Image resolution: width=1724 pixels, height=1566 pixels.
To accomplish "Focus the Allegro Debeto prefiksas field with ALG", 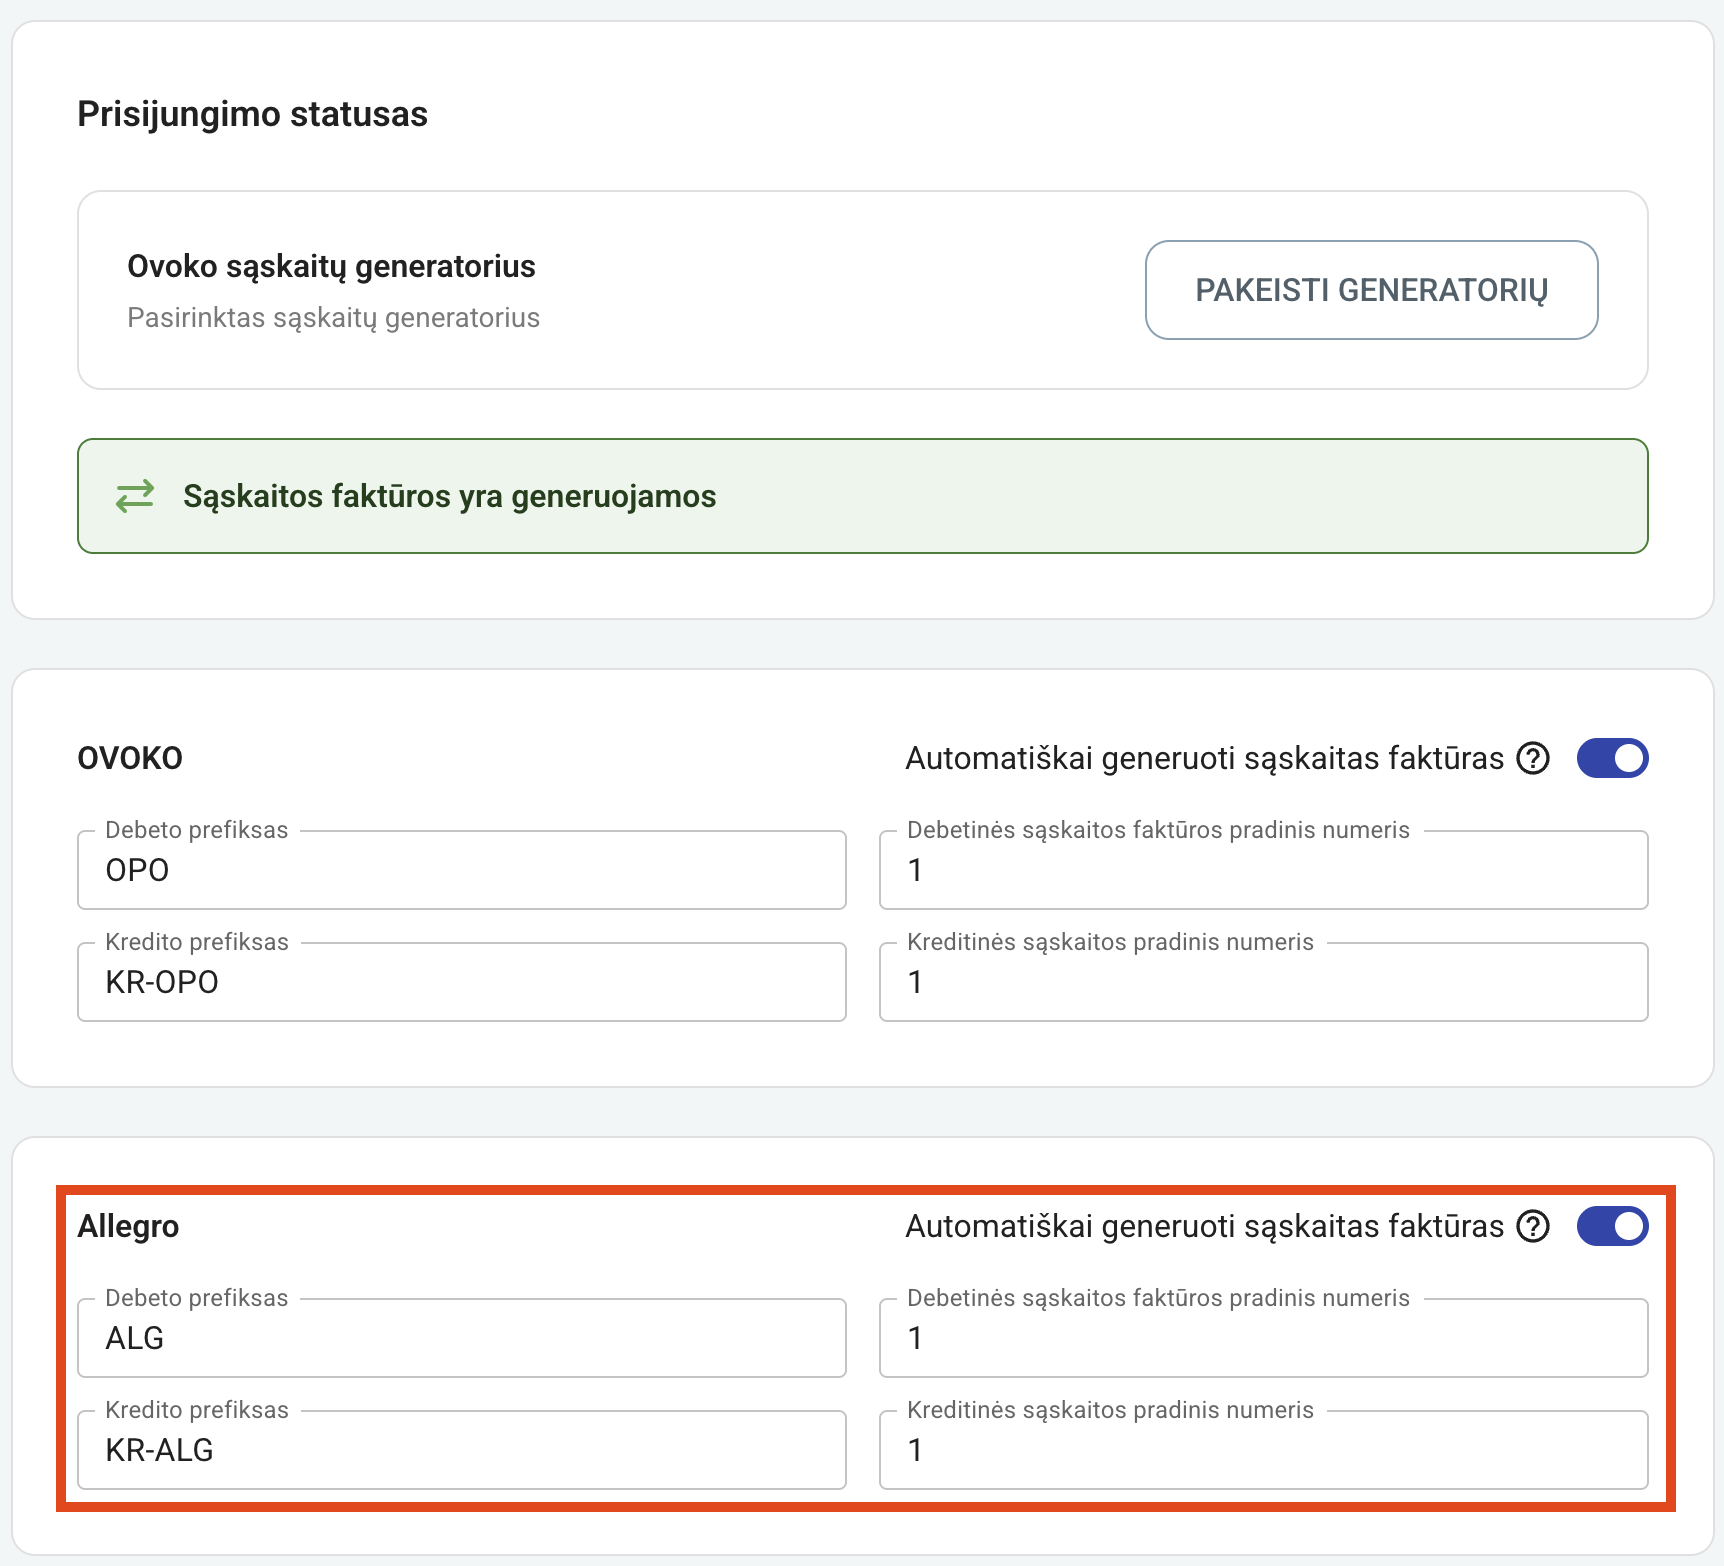I will pyautogui.click(x=462, y=1338).
